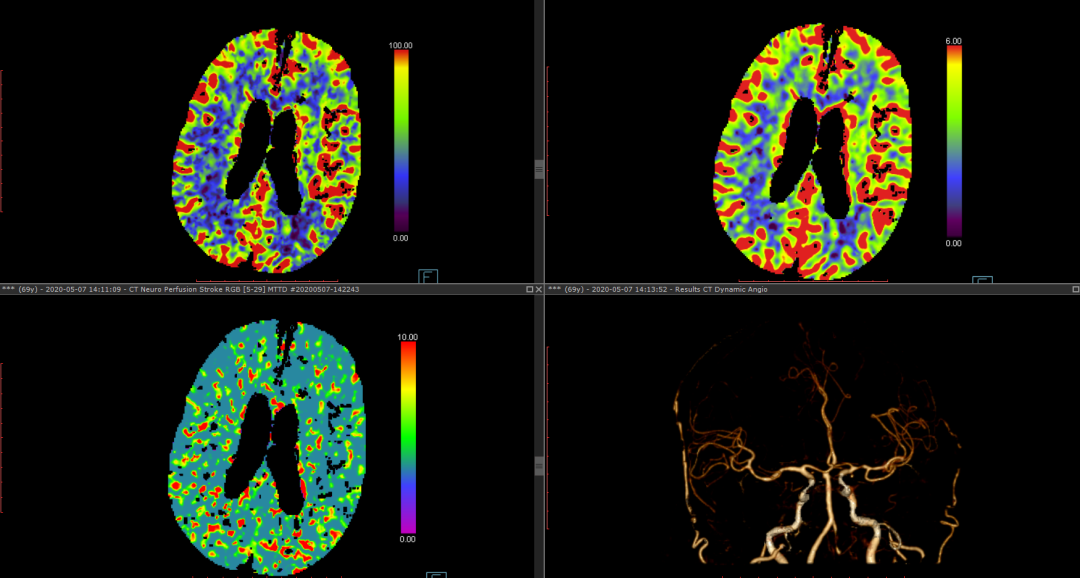
Task: Click the MTTD perfusion map brain image
Action: coord(267,446)
